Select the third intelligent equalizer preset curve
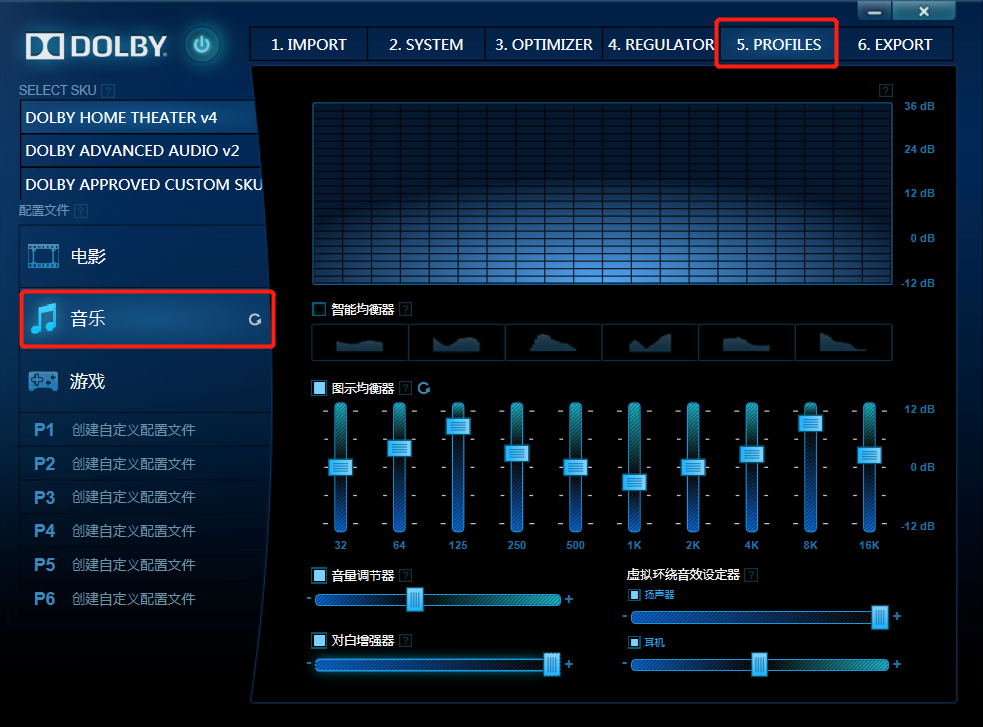 pos(553,342)
